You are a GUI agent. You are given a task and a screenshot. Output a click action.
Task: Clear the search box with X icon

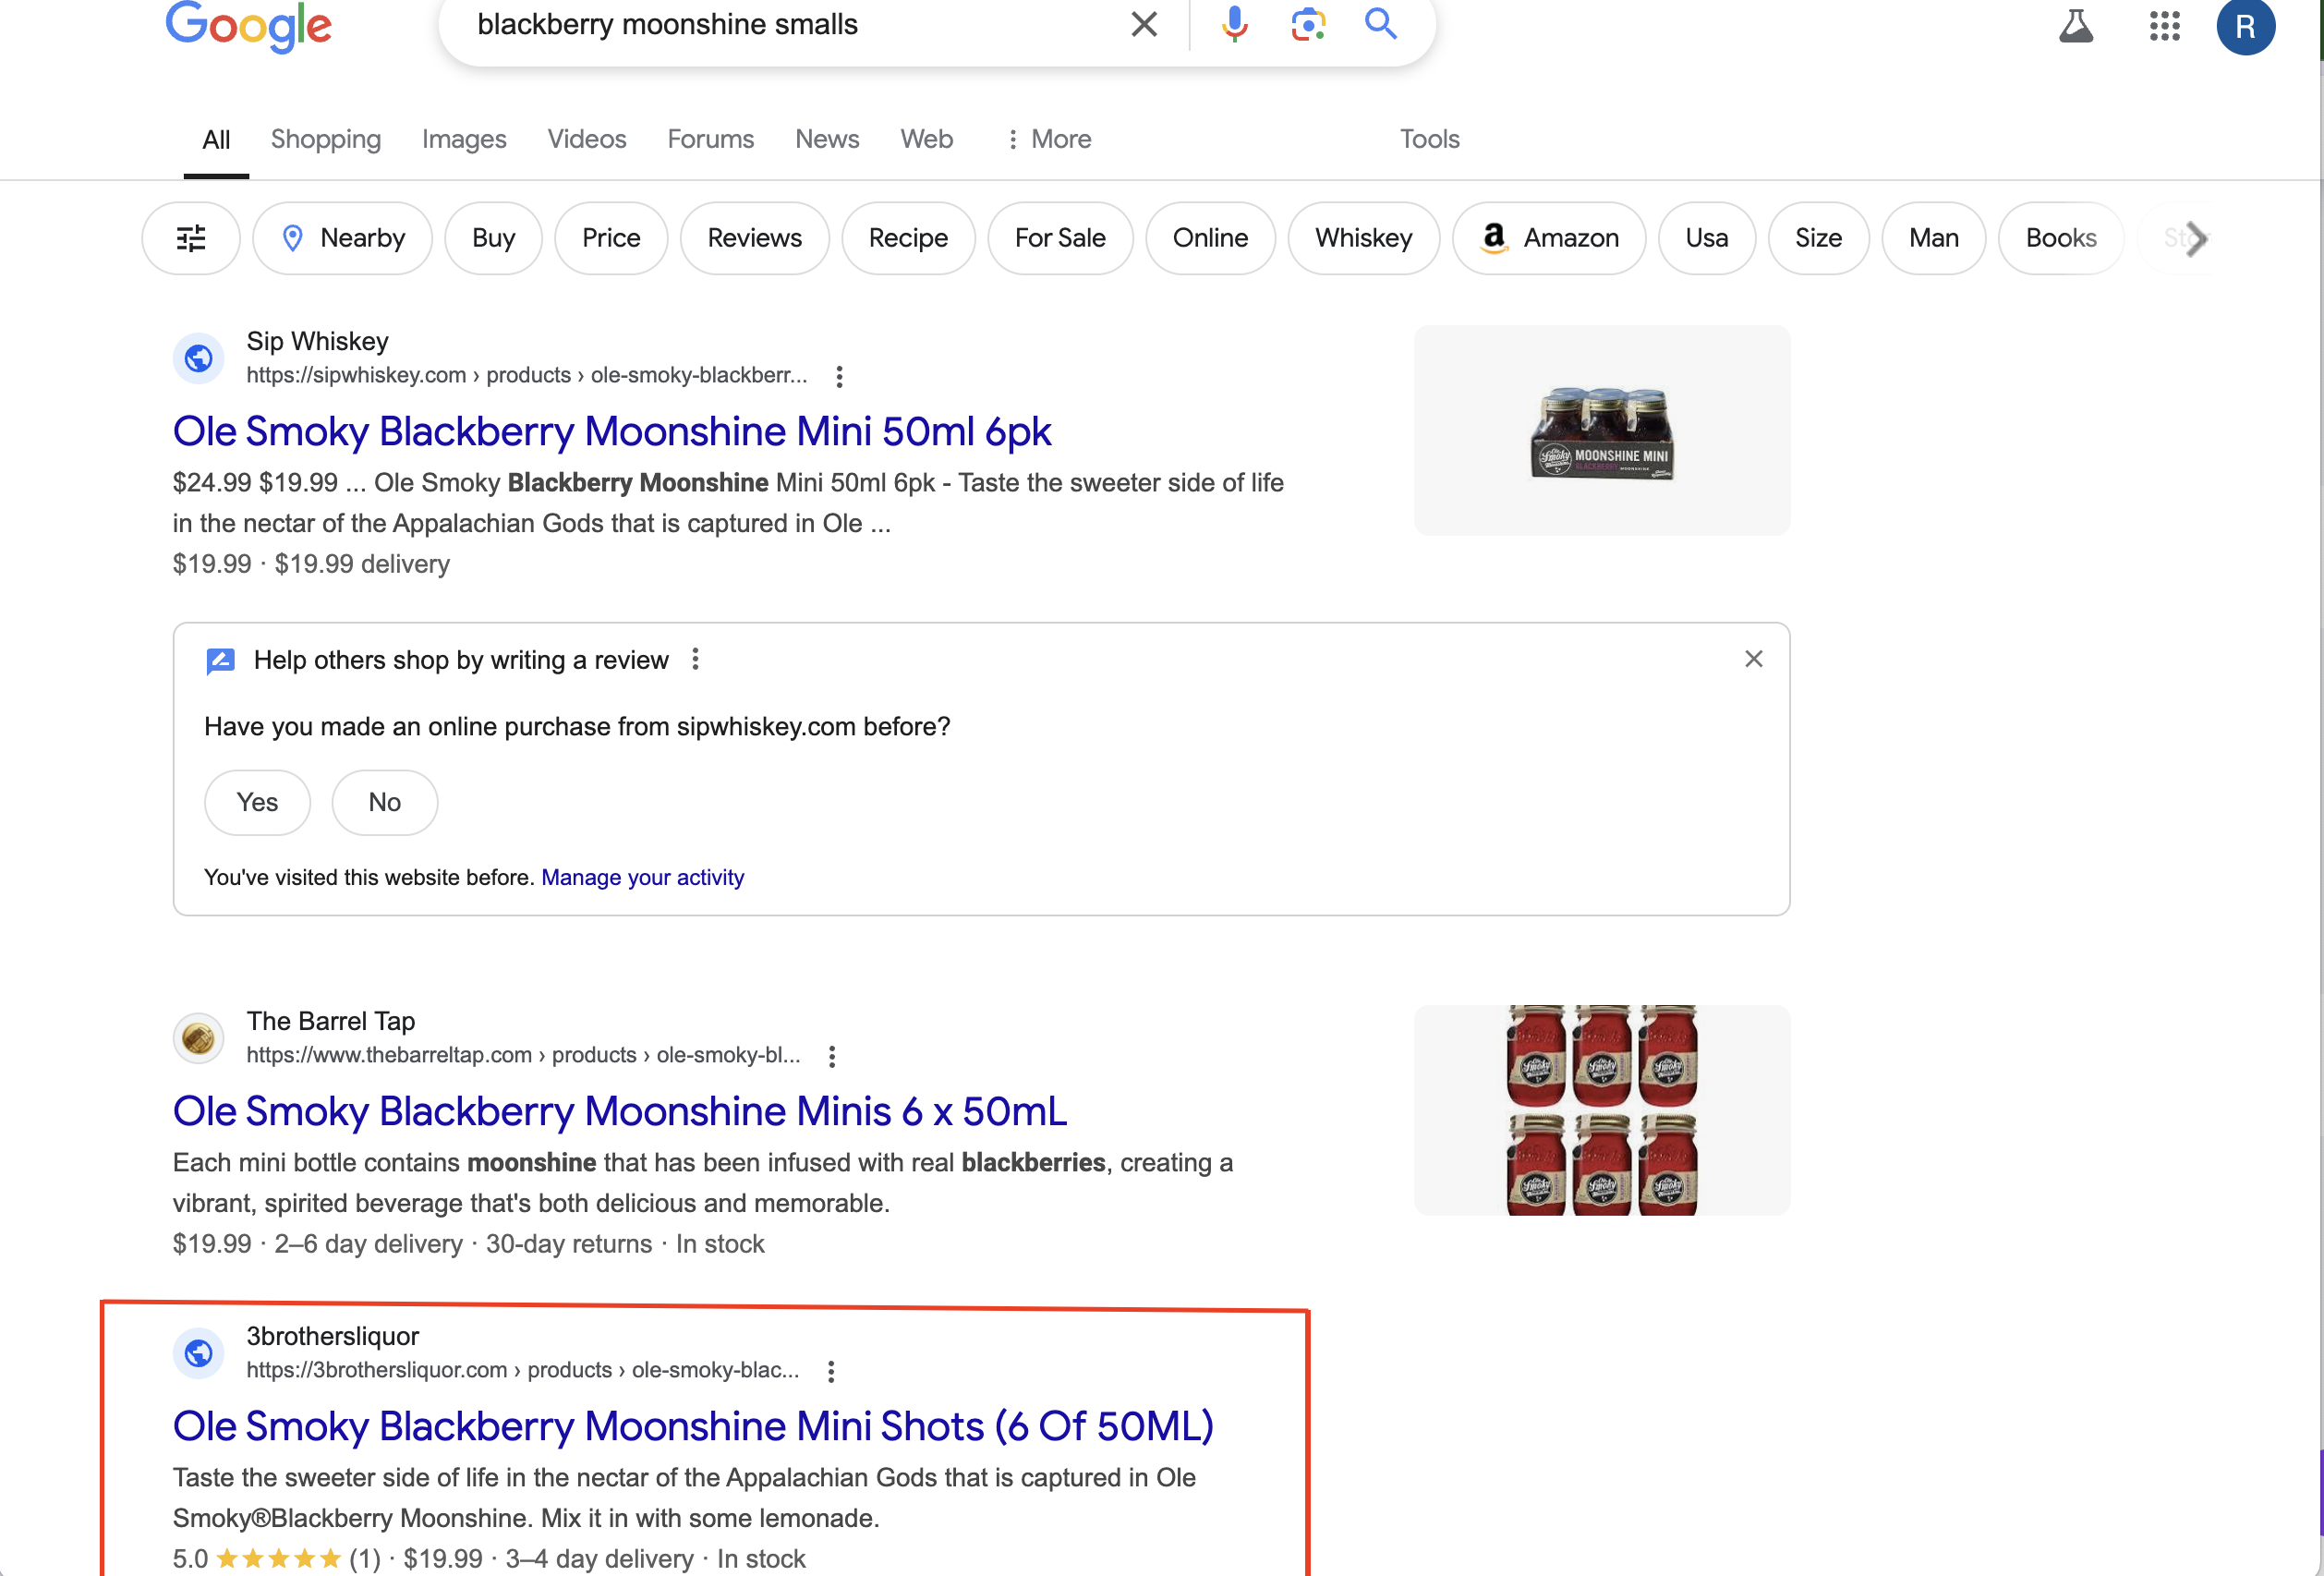click(x=1144, y=24)
